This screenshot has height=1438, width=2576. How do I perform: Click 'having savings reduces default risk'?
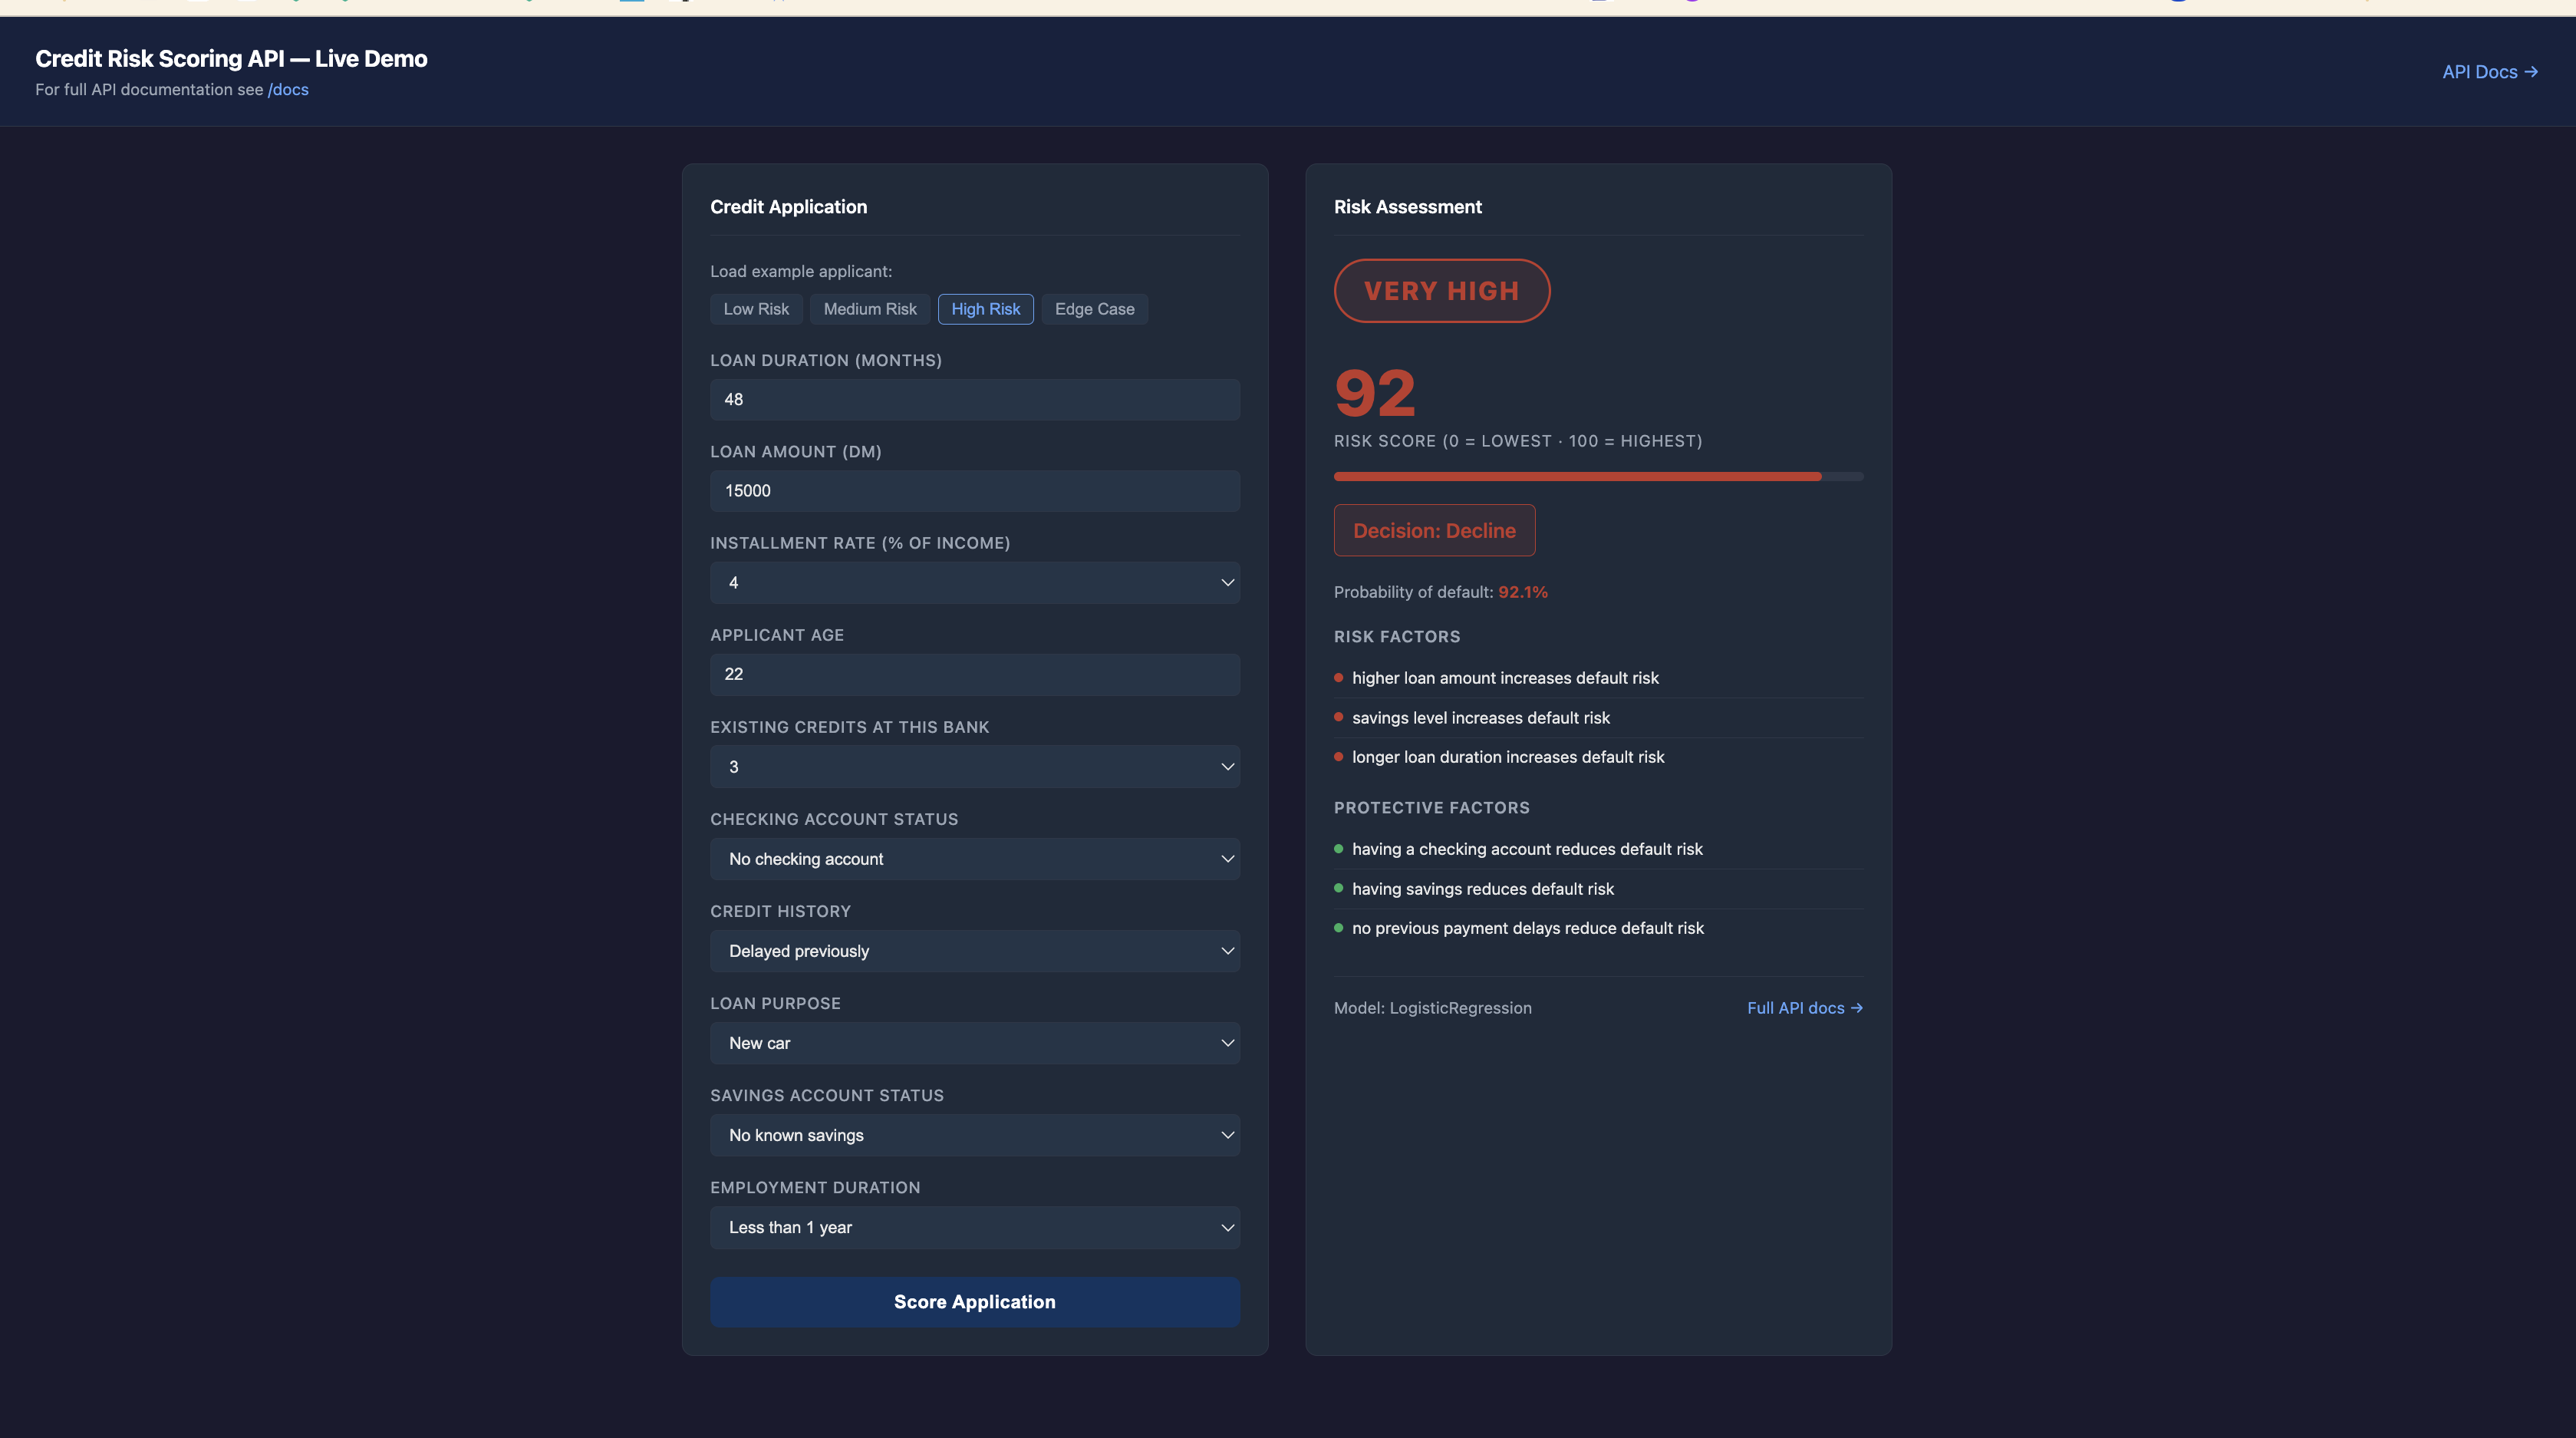pos(1483,889)
